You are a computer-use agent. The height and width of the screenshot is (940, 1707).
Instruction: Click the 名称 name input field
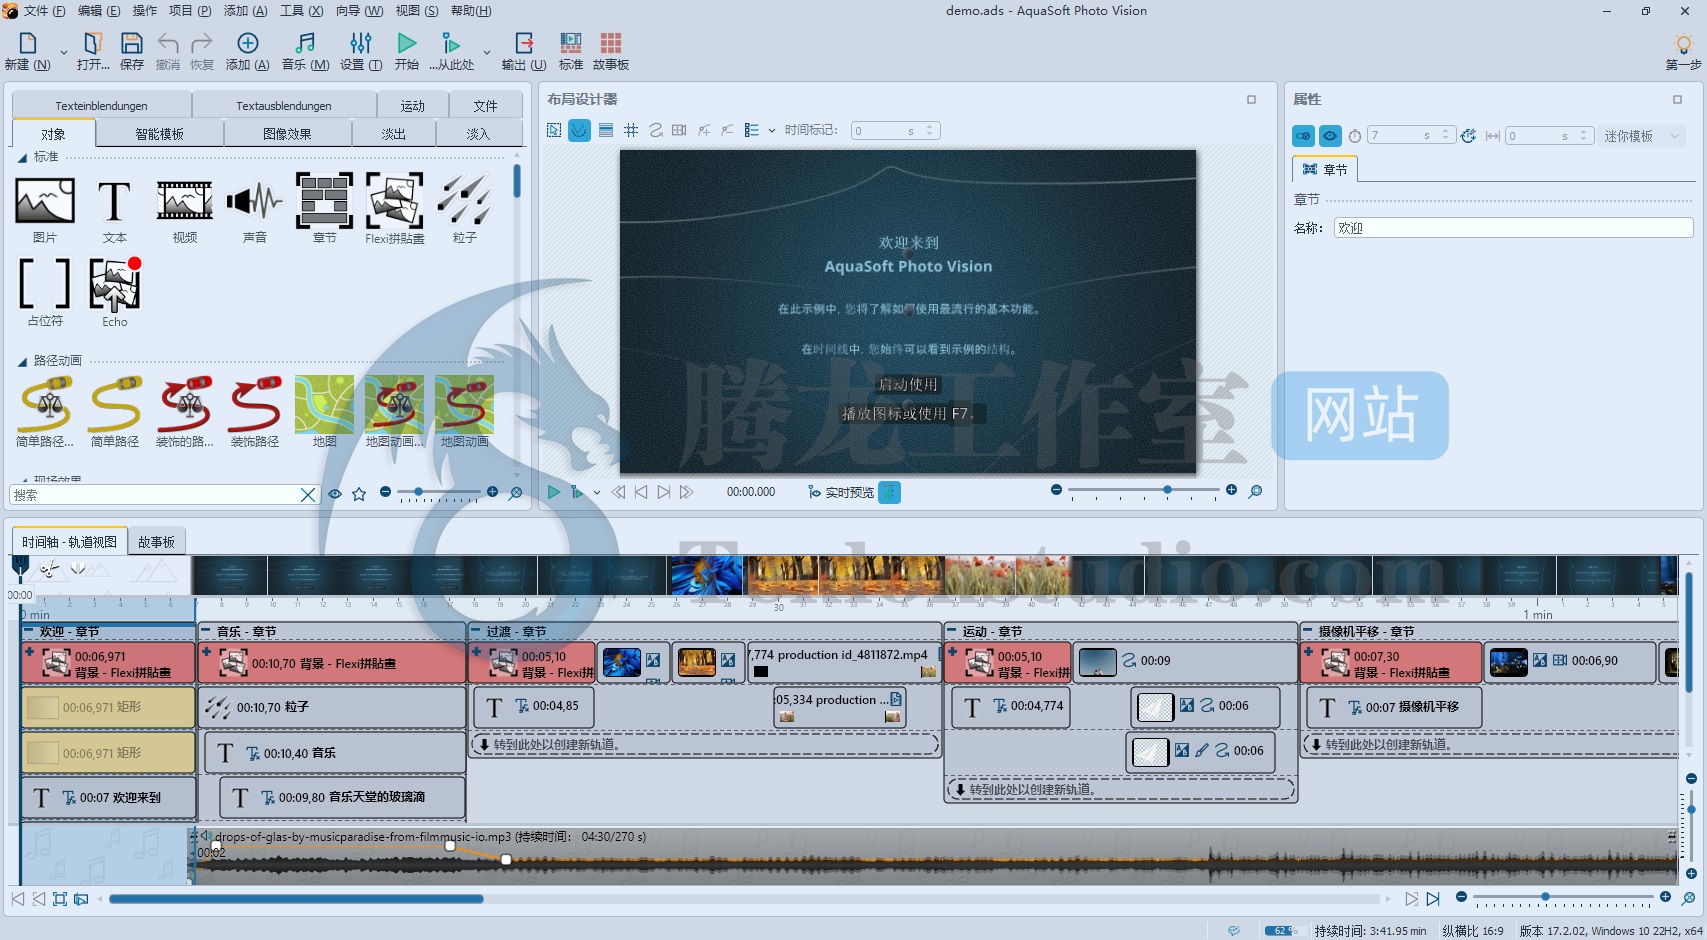tap(1512, 228)
